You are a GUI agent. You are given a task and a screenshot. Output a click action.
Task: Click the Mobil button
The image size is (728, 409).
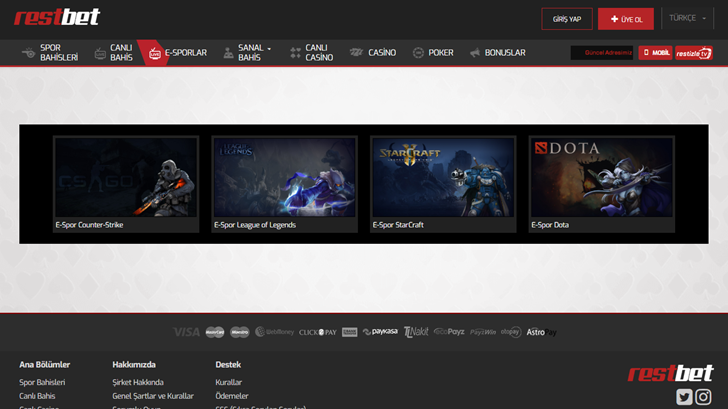(655, 53)
